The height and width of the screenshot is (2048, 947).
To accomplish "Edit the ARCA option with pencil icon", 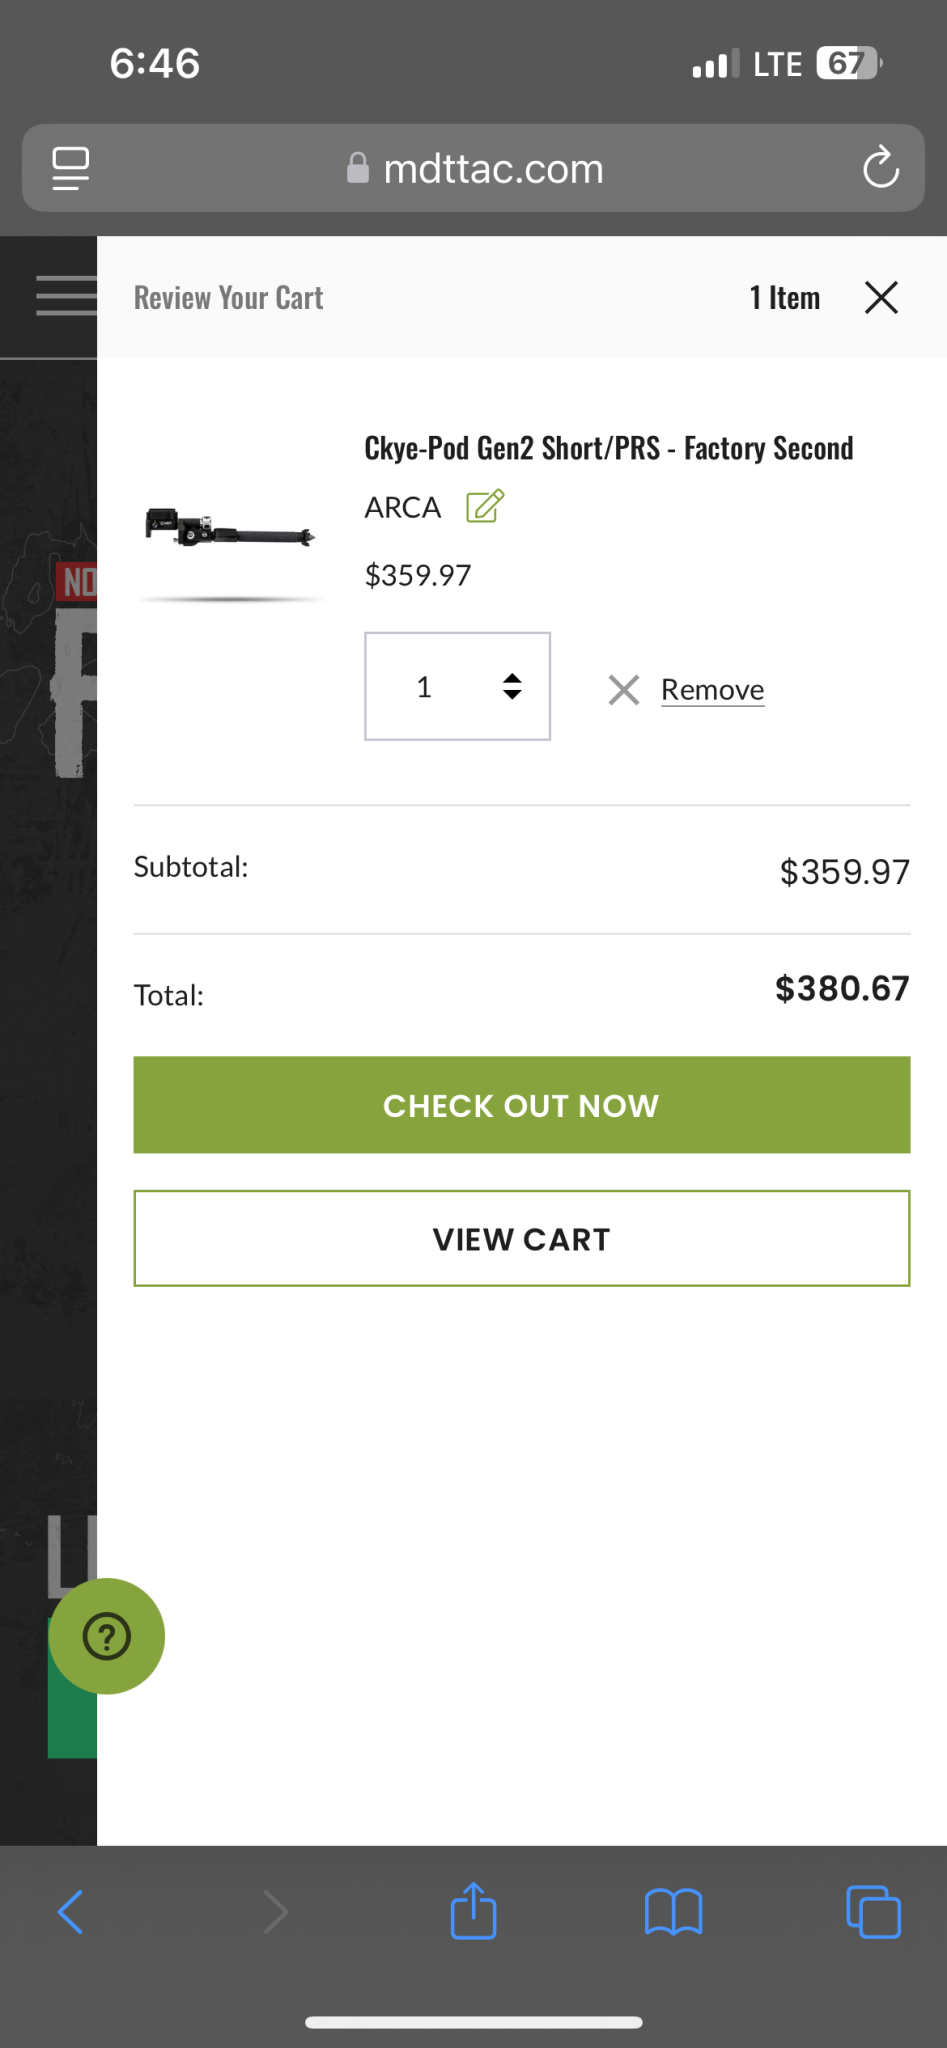I will (x=485, y=506).
